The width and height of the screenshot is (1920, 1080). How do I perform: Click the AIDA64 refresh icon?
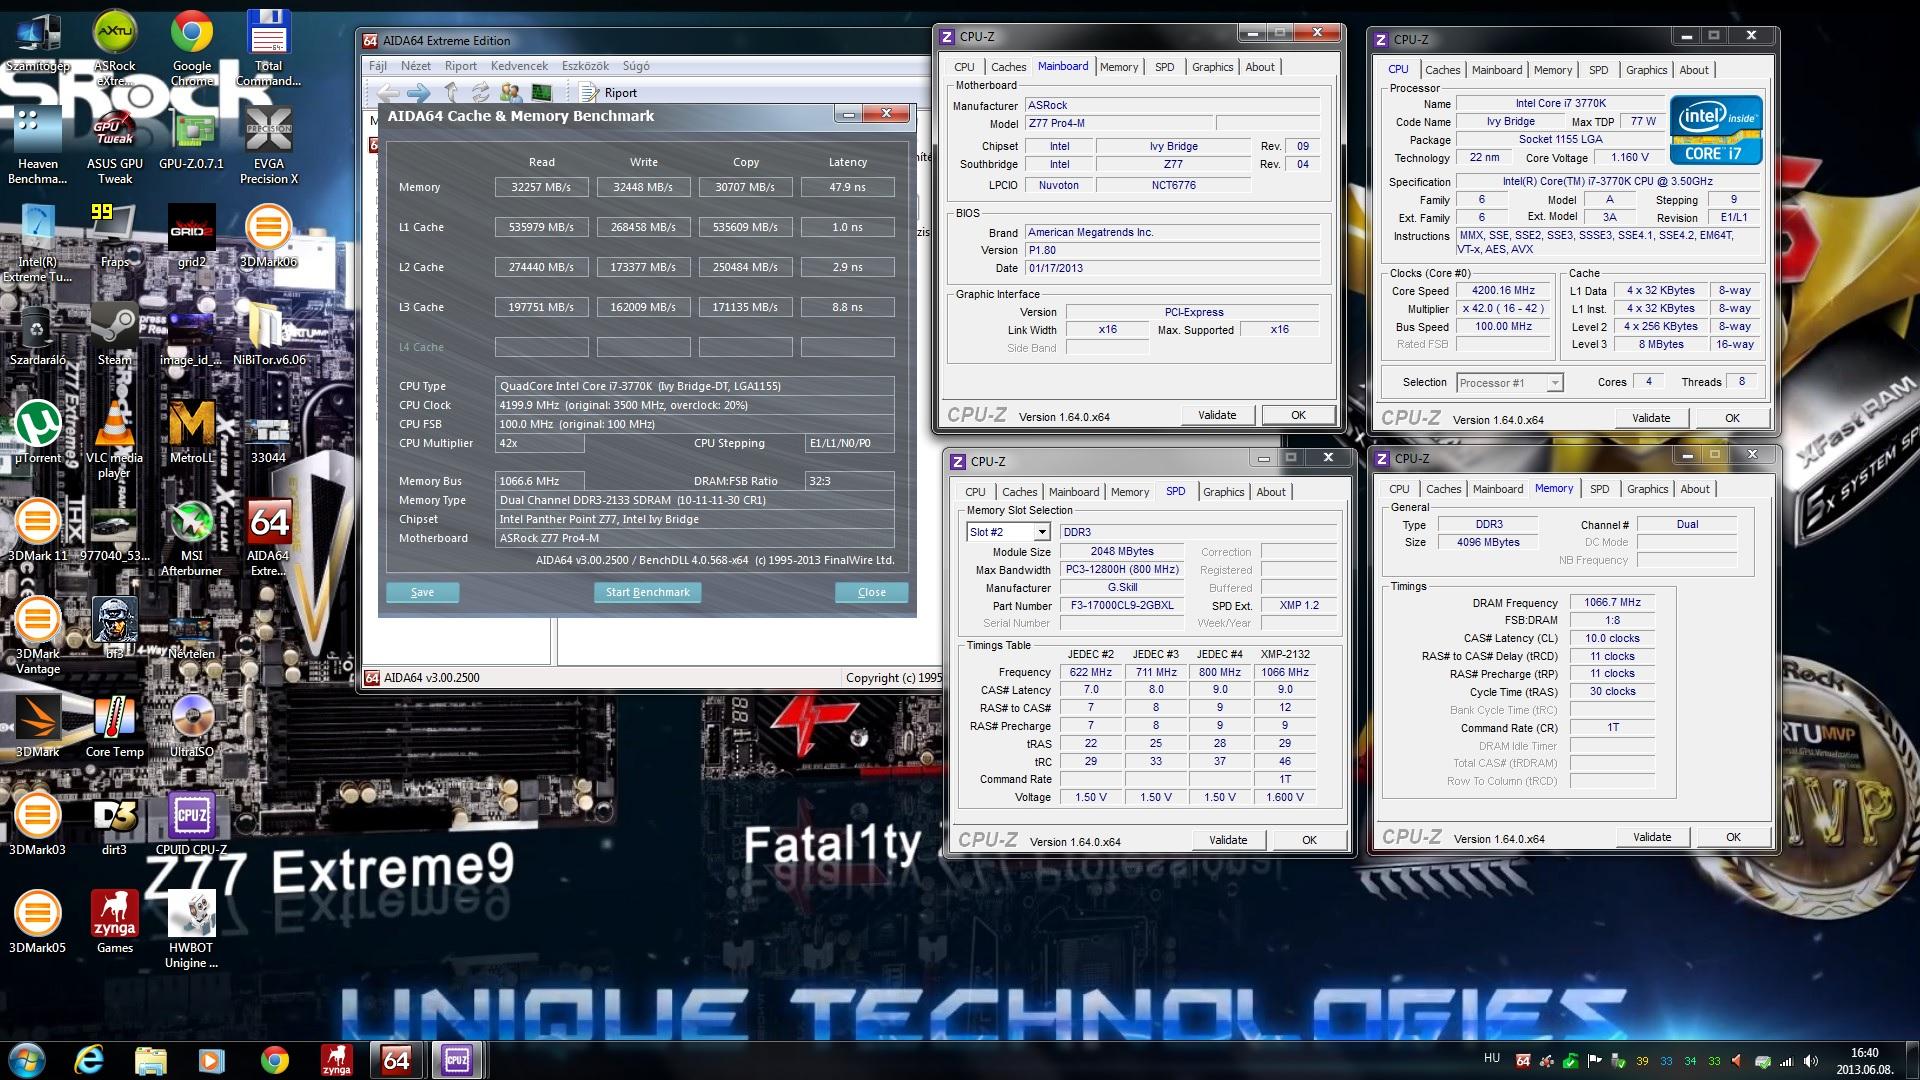(481, 93)
